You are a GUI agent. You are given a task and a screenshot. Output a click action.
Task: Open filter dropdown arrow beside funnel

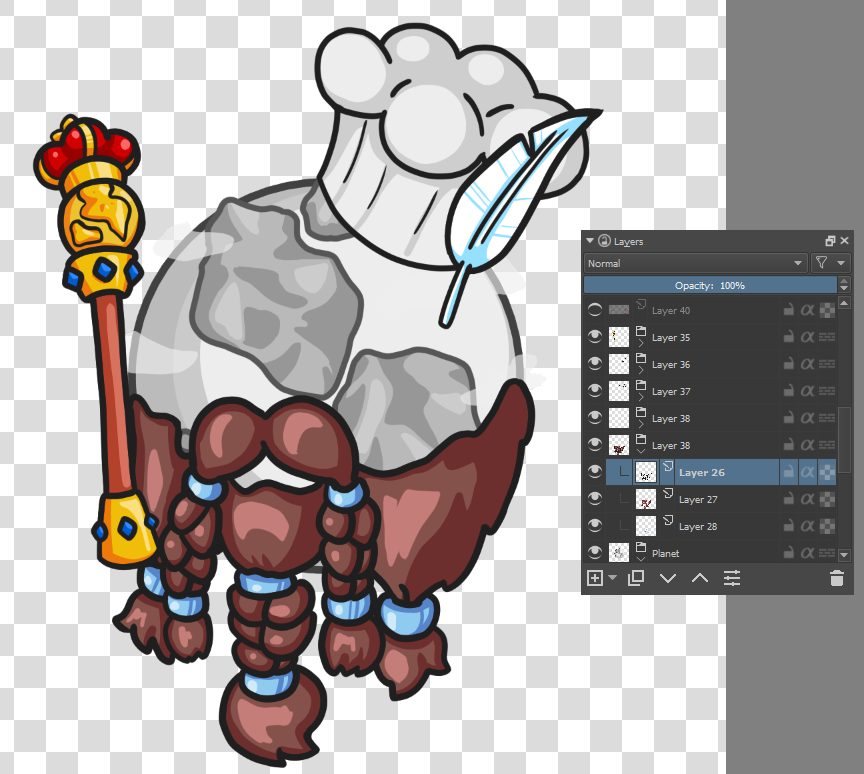841,263
